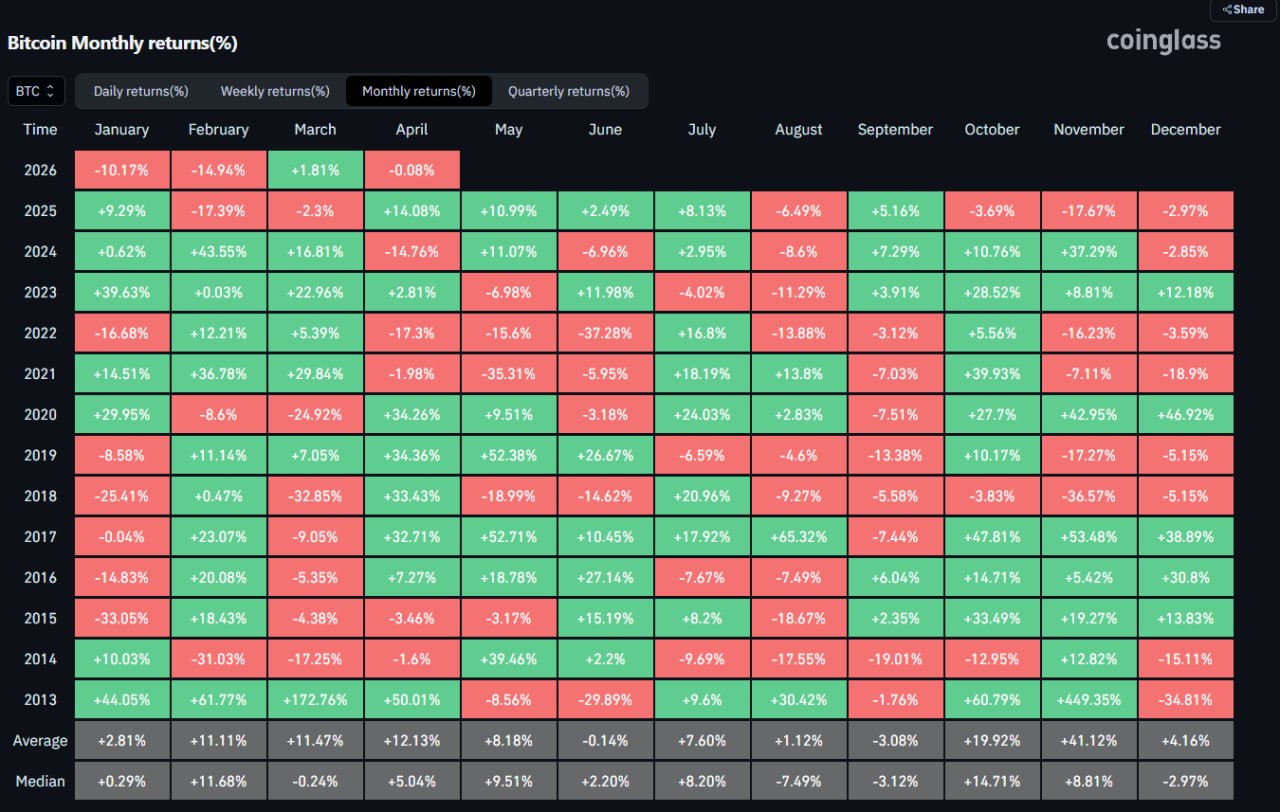Click the August 2017 +65.32% cell

tap(798, 537)
